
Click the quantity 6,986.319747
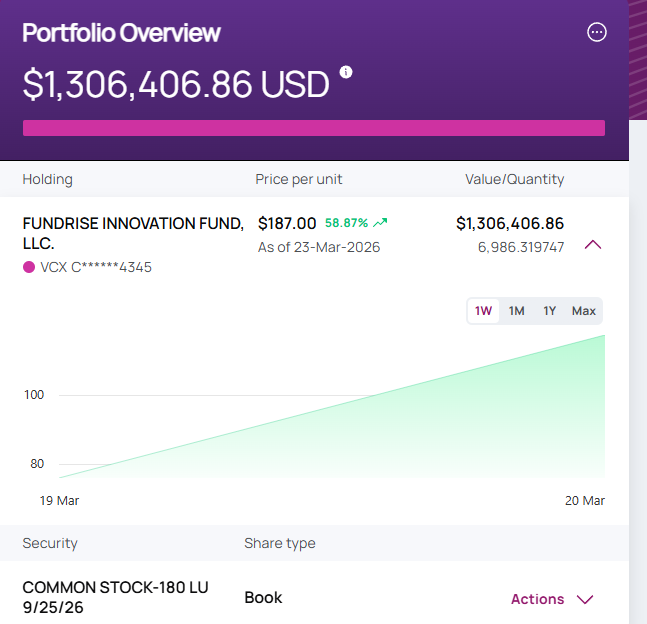point(521,247)
